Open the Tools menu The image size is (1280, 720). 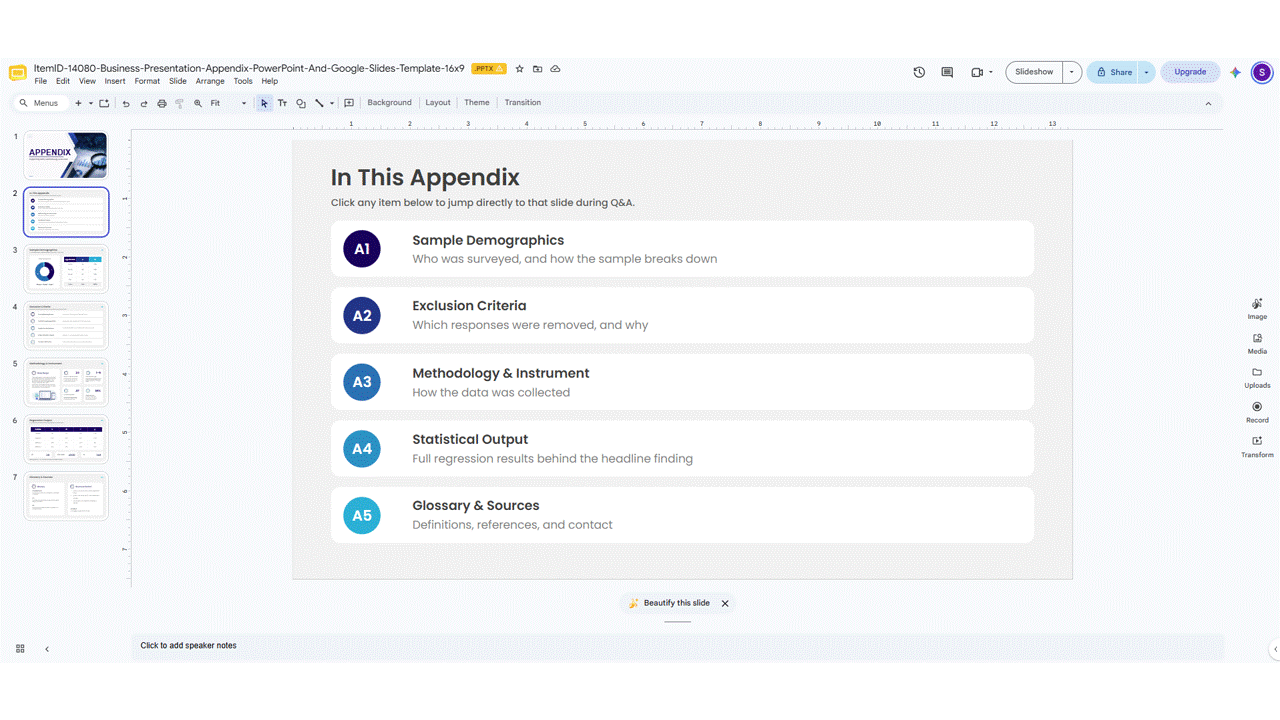pyautogui.click(x=243, y=82)
